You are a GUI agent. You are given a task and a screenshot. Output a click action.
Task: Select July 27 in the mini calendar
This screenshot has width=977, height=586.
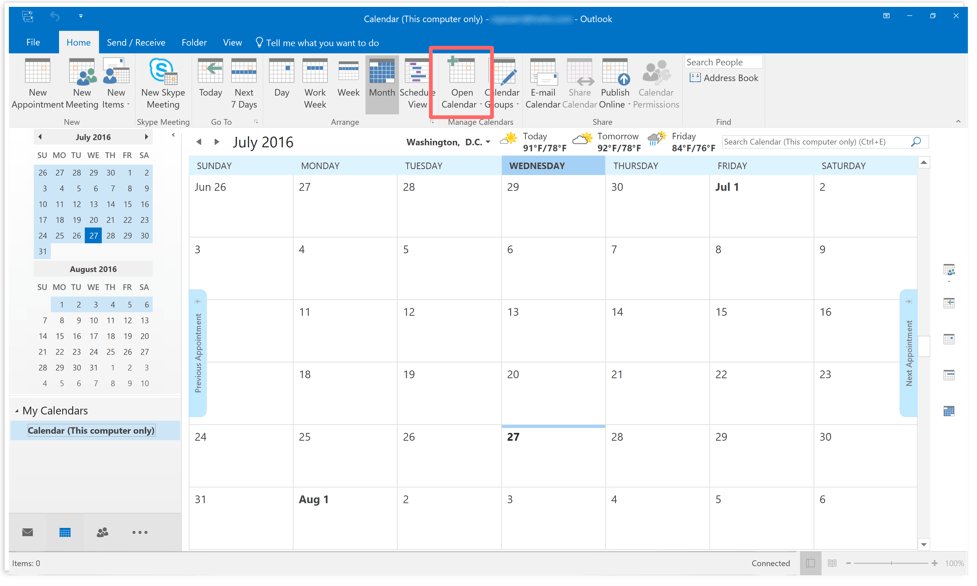(x=93, y=236)
